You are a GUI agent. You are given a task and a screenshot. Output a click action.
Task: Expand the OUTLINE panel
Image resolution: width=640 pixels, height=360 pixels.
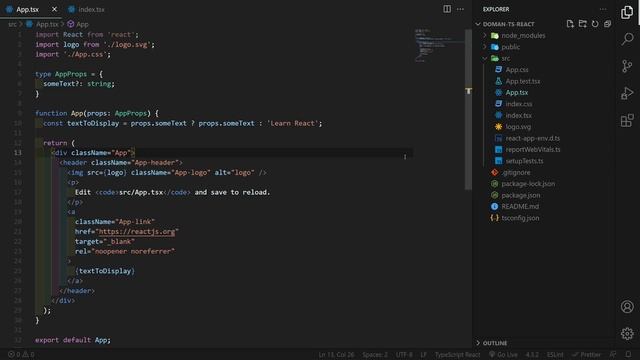click(495, 343)
